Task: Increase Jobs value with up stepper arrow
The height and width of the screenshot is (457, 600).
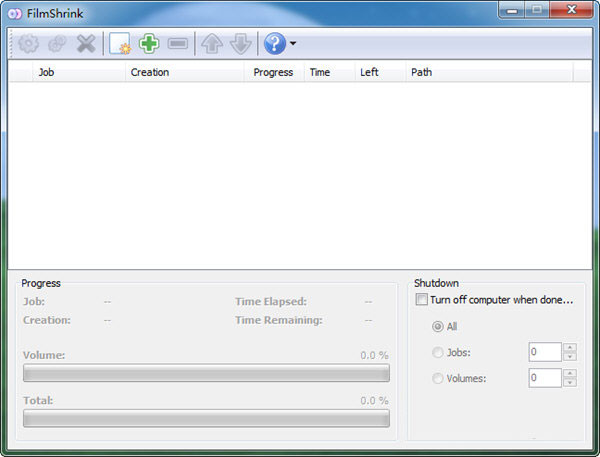Action: (x=570, y=348)
